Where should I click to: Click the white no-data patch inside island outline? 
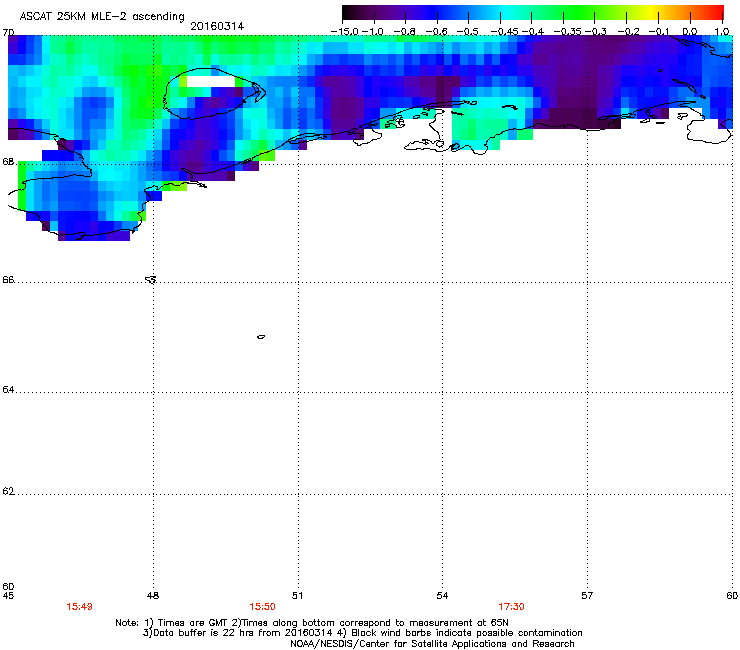211,81
